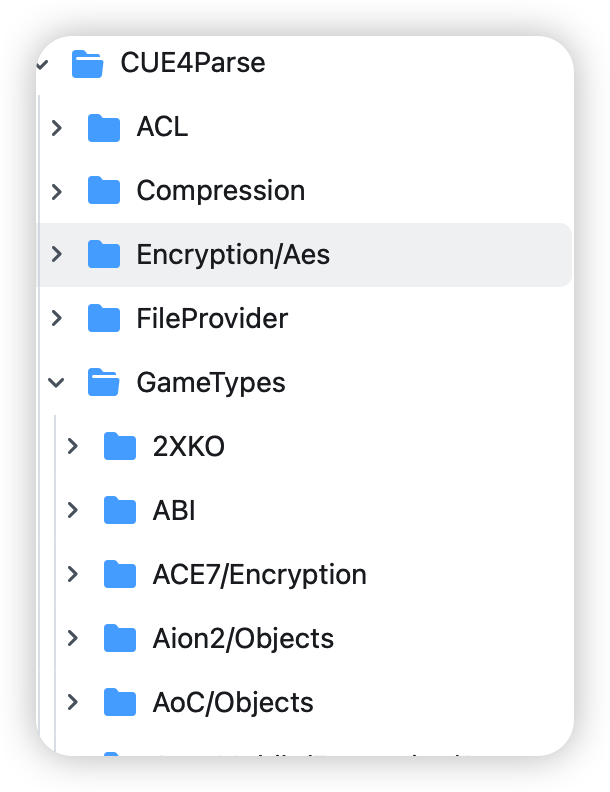Screen dimensions: 610x792
Task: Click the AoC/Objects folder icon
Action: pos(119,703)
